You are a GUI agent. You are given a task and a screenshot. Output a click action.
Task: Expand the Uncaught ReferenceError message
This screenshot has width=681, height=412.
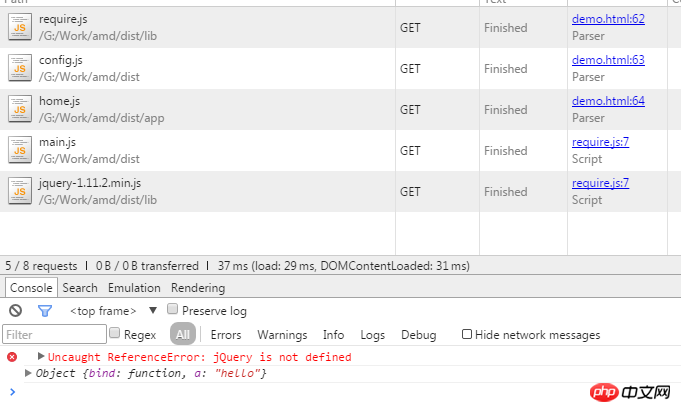[x=41, y=357]
